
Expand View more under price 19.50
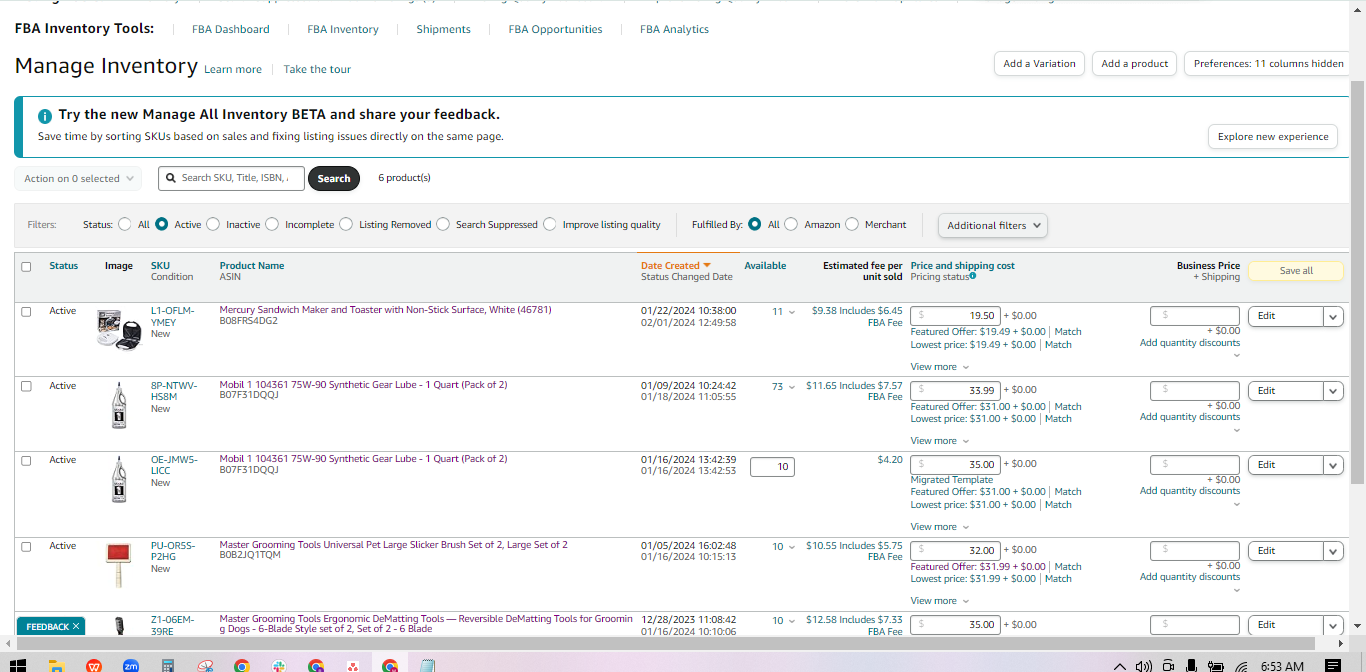click(940, 367)
